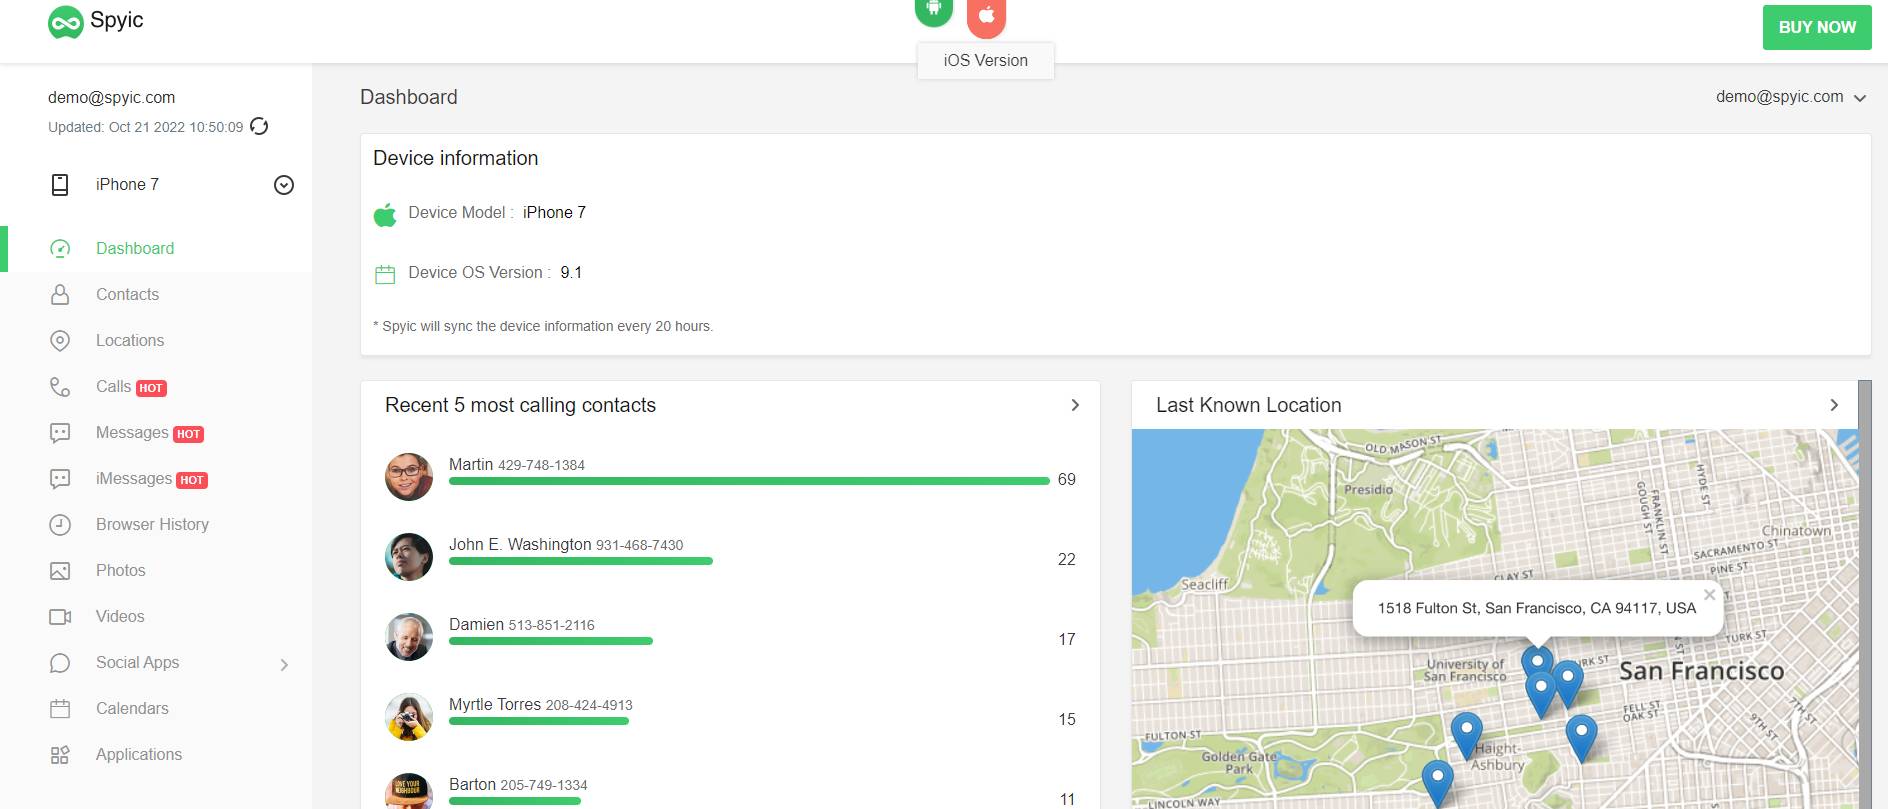Click the Social Apps bubble icon
This screenshot has height=809, width=1888.
[x=60, y=663]
